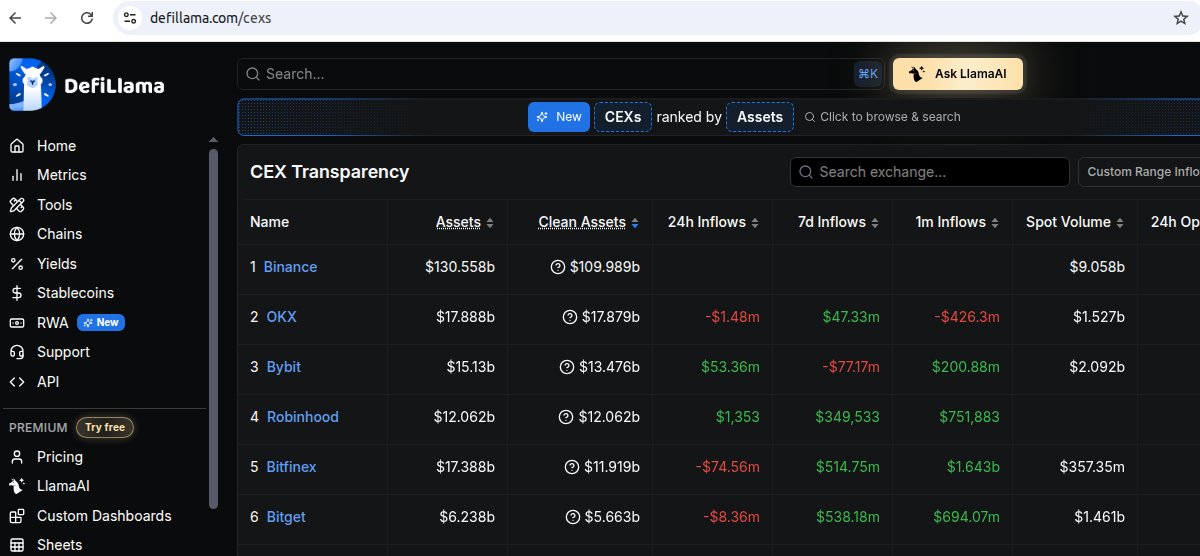Click OKX 24h inflows value -$1.48m
The width and height of the screenshot is (1200, 556).
pos(732,317)
